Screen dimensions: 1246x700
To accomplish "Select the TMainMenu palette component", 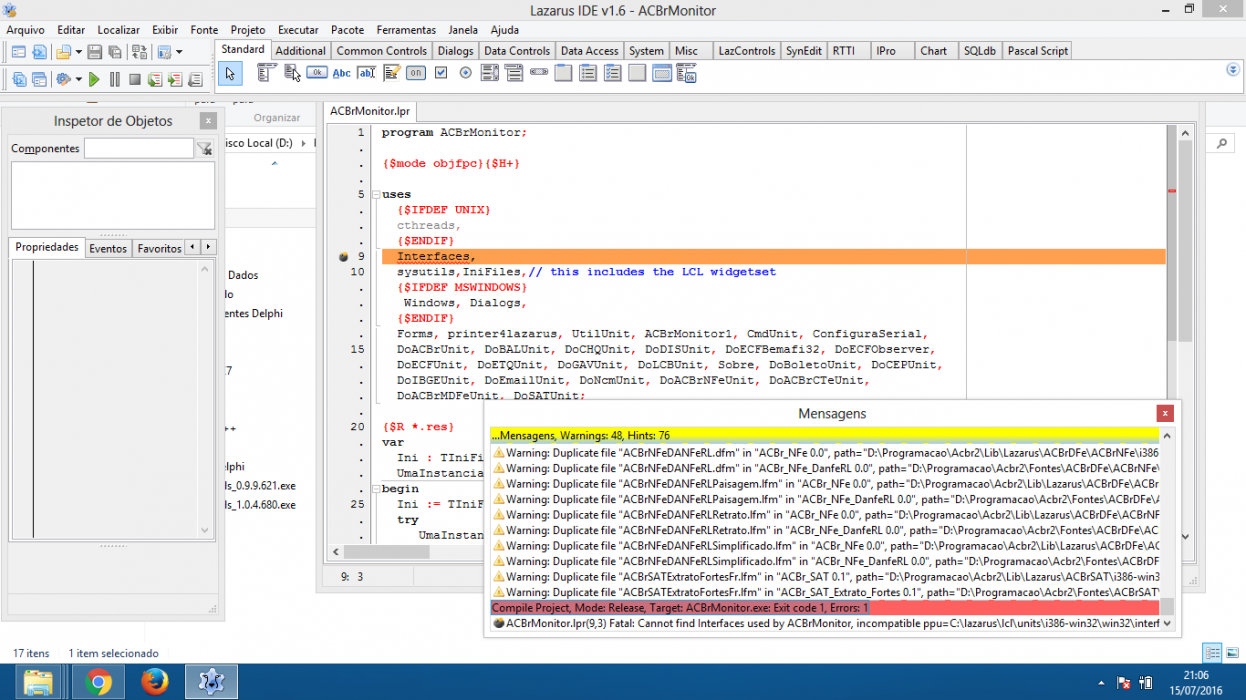I will [267, 73].
